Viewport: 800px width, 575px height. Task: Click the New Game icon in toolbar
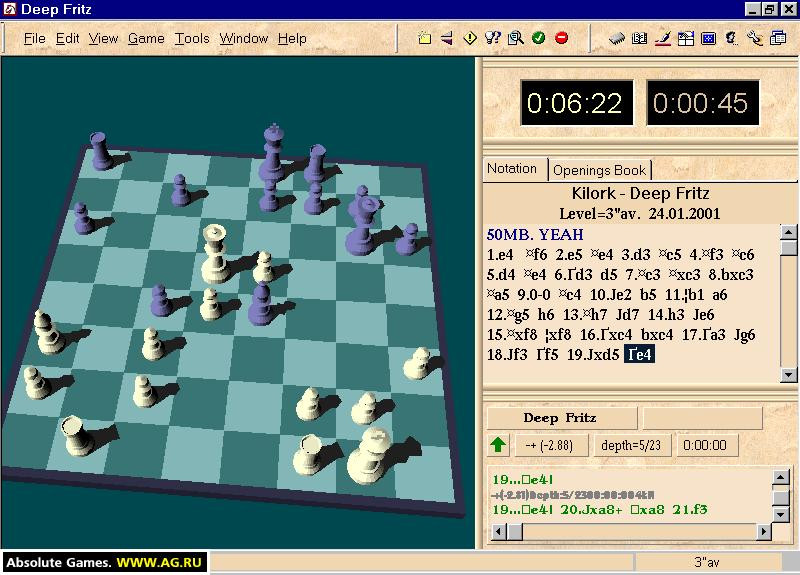tap(424, 38)
